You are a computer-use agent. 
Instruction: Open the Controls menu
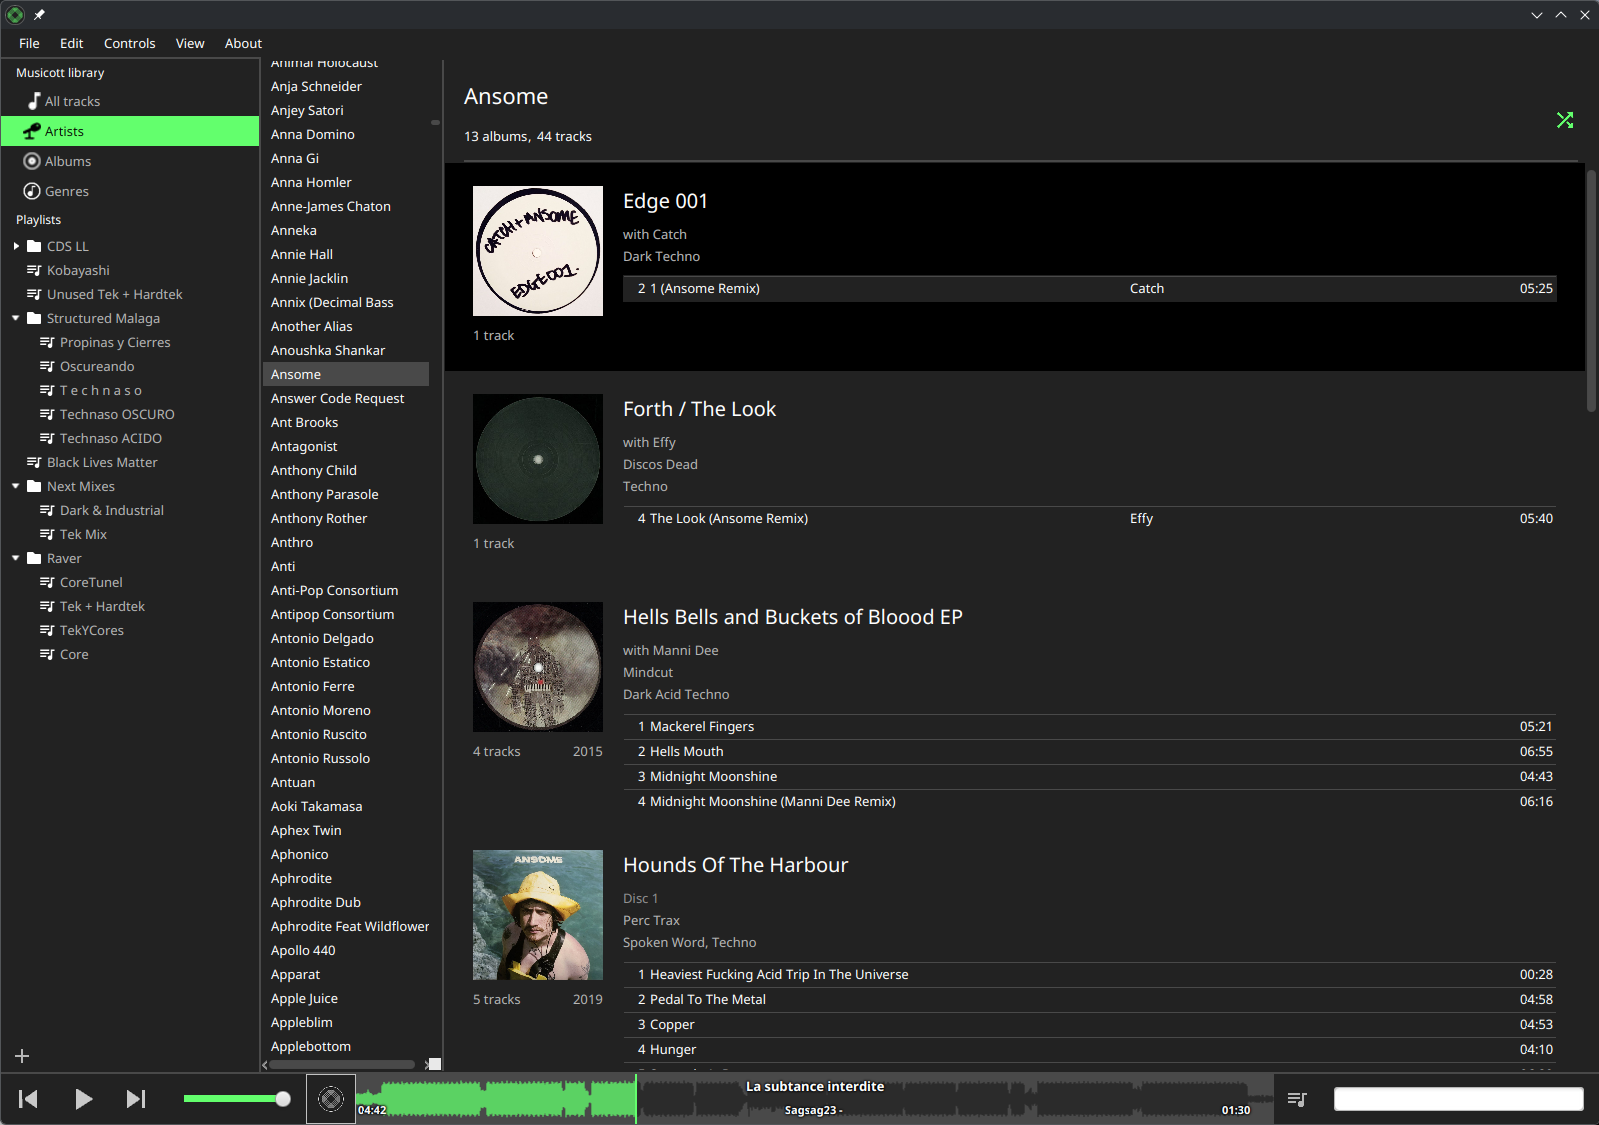pyautogui.click(x=129, y=43)
